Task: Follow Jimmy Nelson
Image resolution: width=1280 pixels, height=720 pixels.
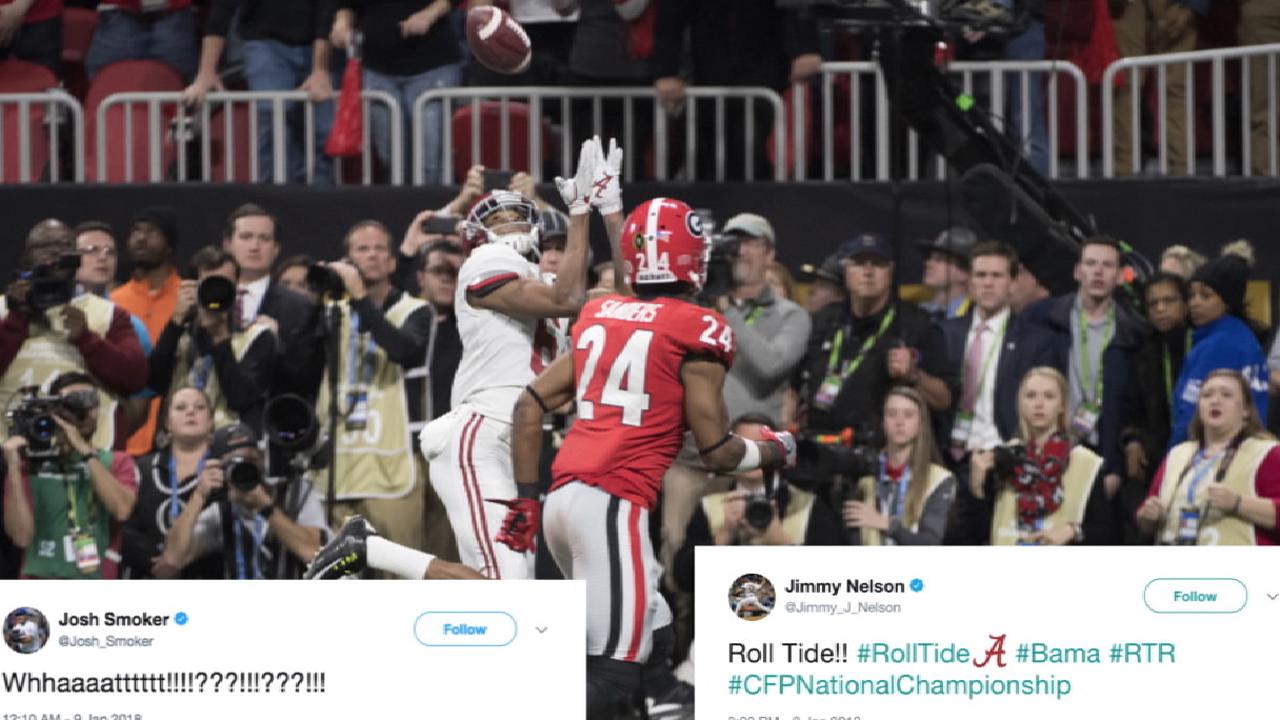Action: pos(1195,596)
